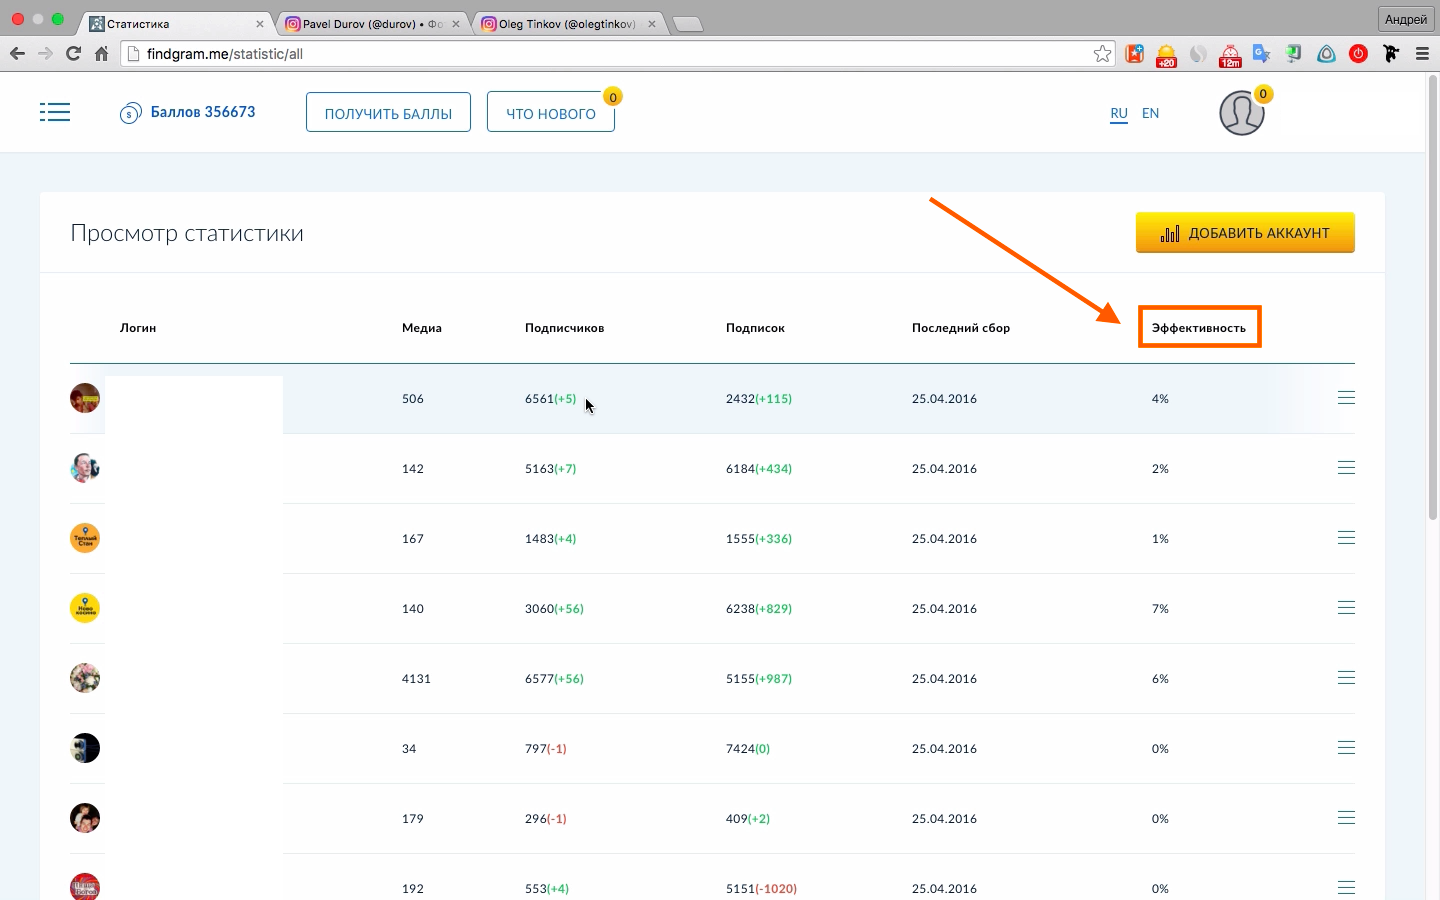Click the 7% effectiveness value

(x=1160, y=608)
